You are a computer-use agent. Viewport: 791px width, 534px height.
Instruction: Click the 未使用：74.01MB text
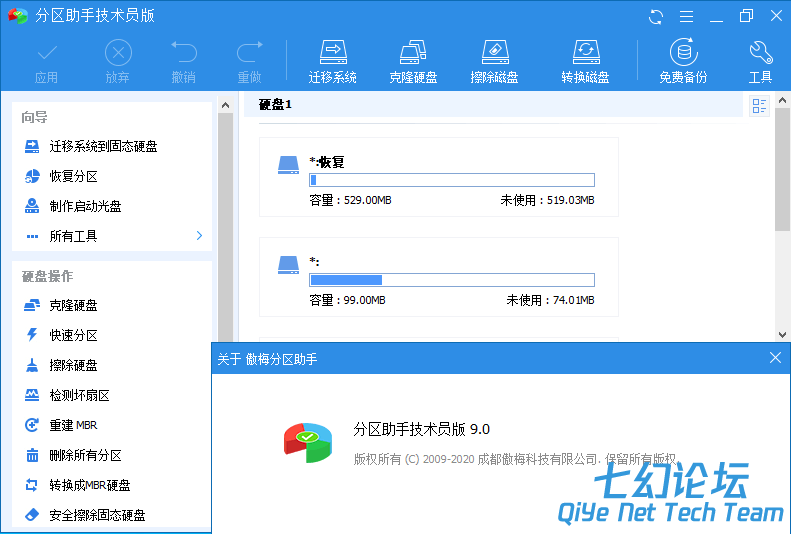(550, 300)
